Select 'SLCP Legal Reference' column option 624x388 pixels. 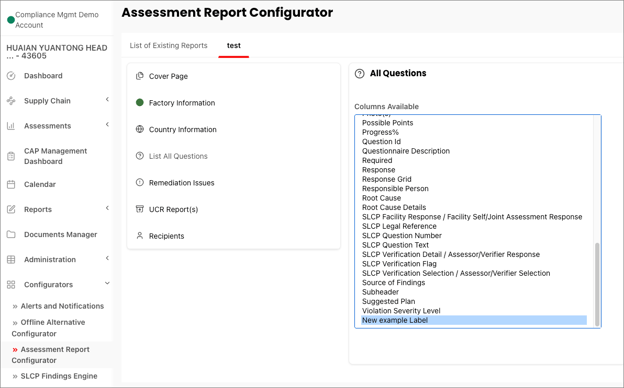[399, 226]
